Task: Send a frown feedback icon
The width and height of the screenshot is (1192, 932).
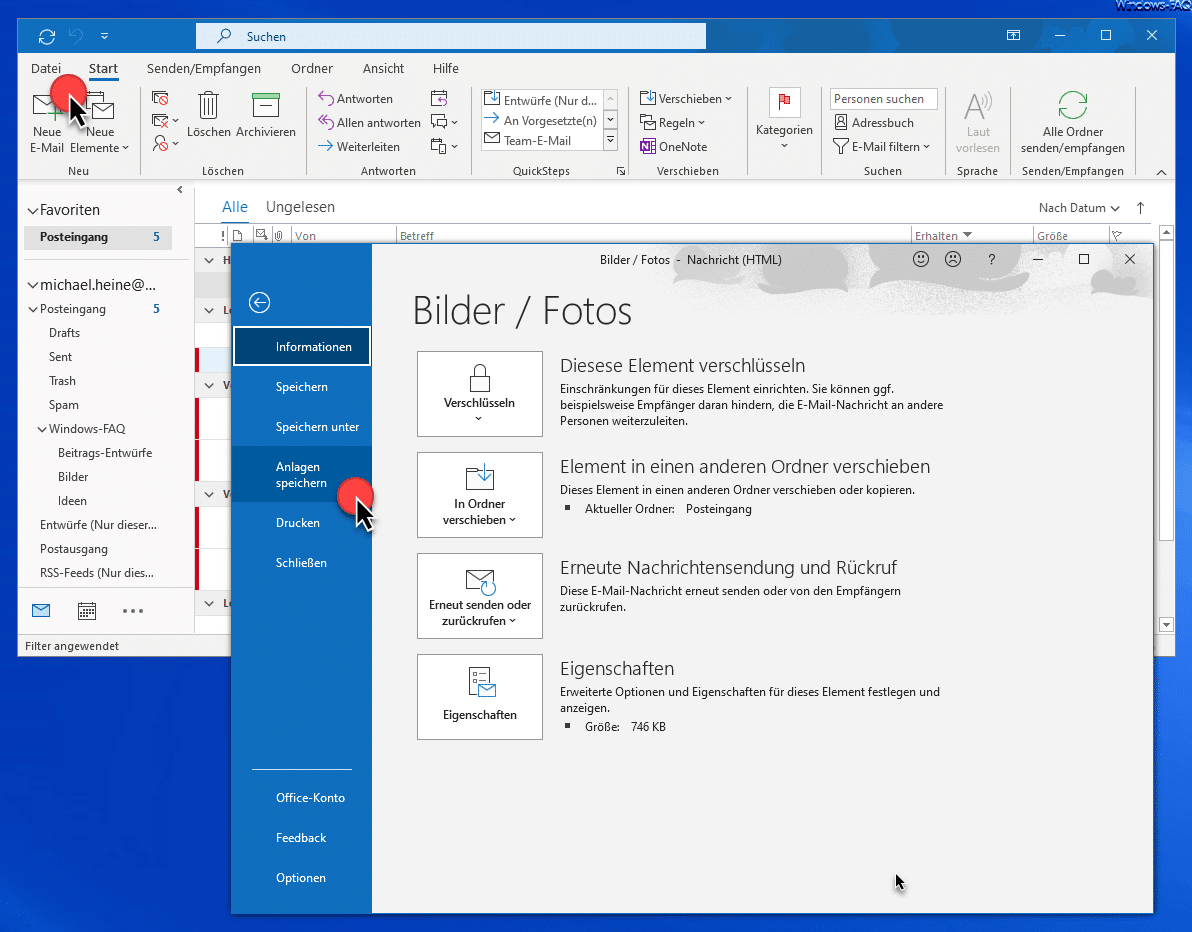Action: pyautogui.click(x=953, y=259)
